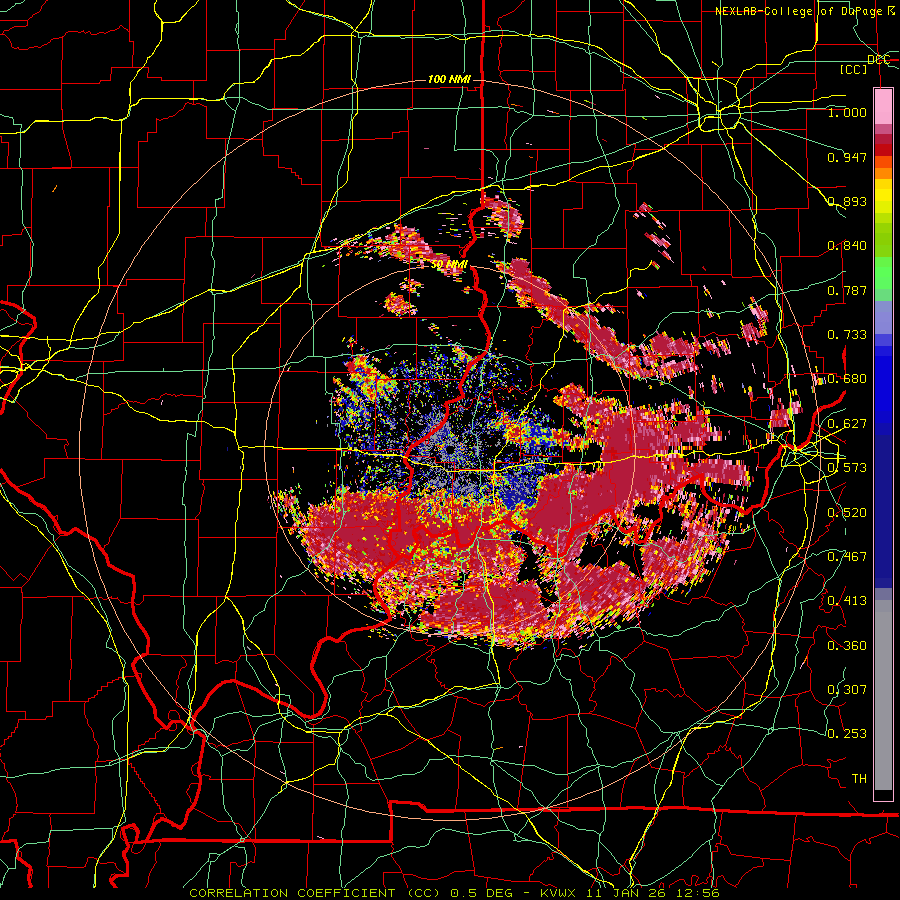This screenshot has height=900, width=900.
Task: Select the '0.413' scale value
Action: [x=847, y=601]
